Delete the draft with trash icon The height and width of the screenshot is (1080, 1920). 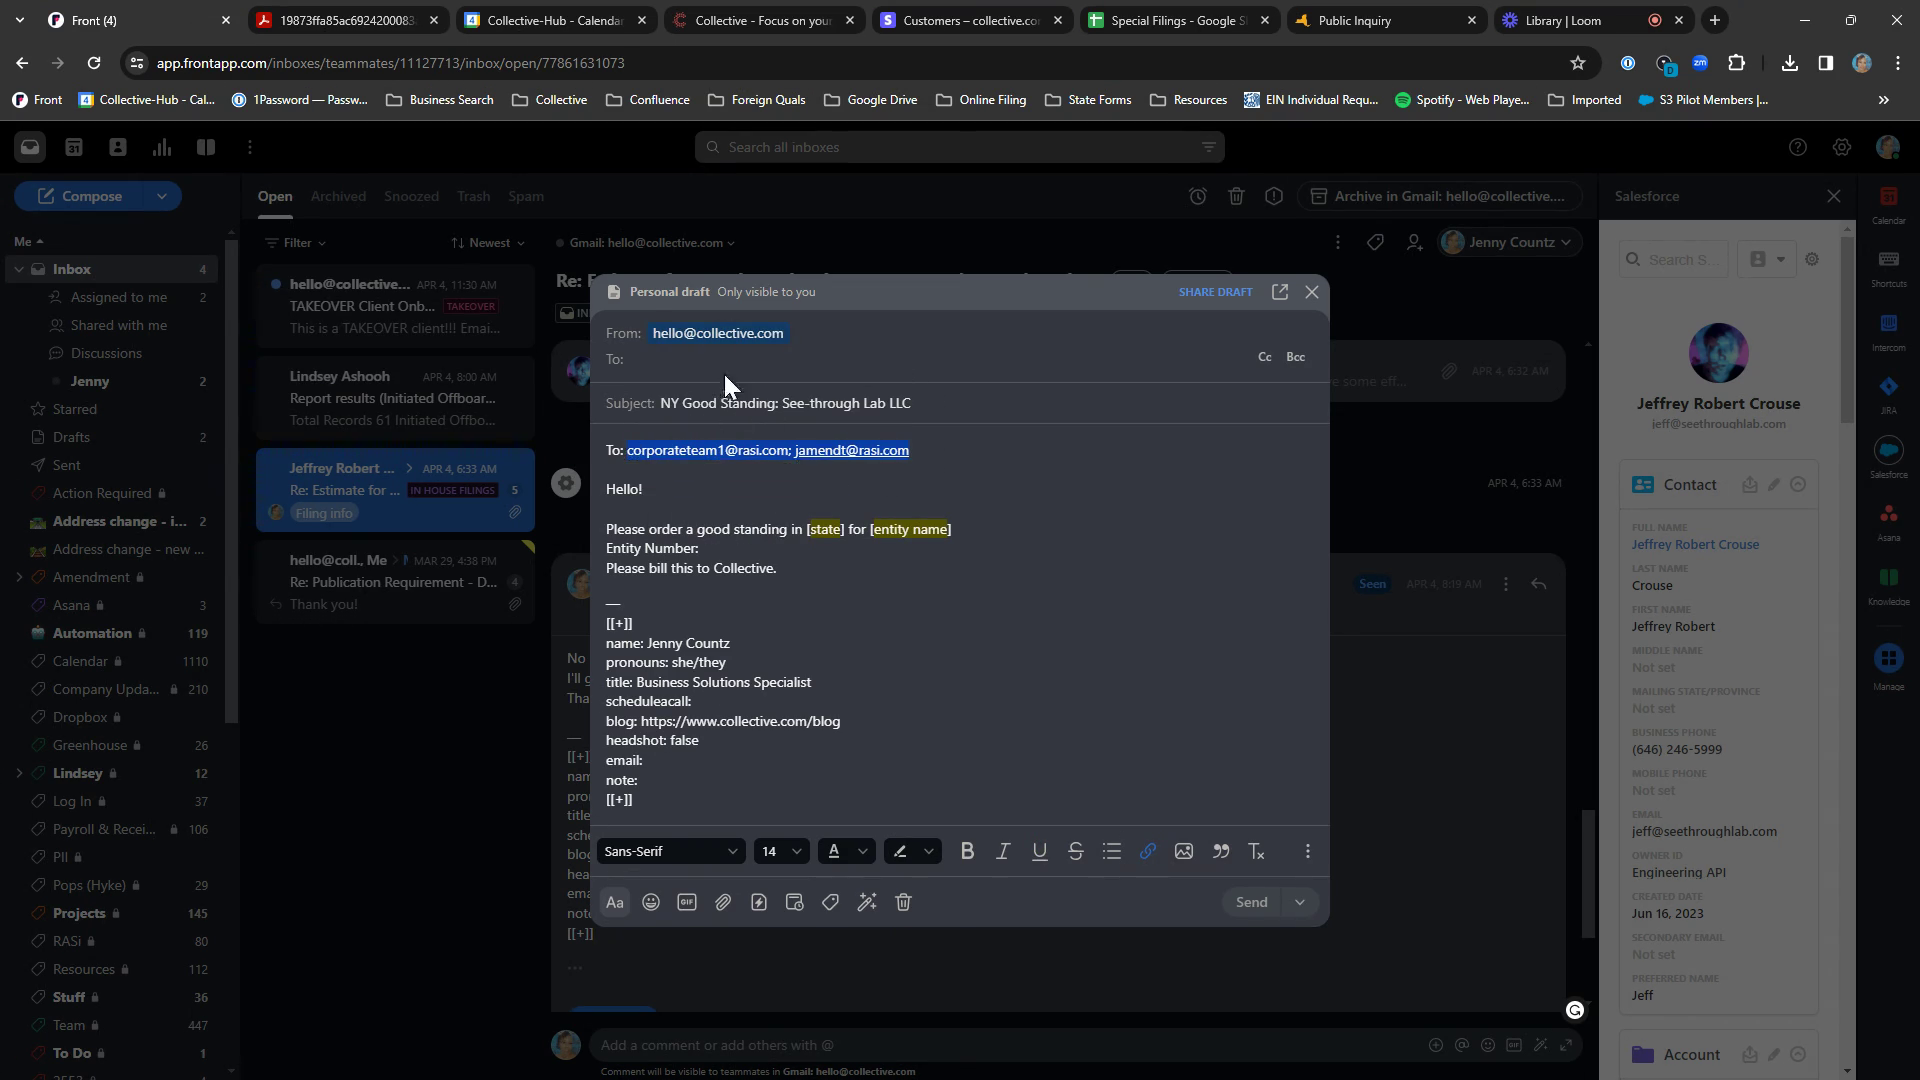tap(903, 902)
